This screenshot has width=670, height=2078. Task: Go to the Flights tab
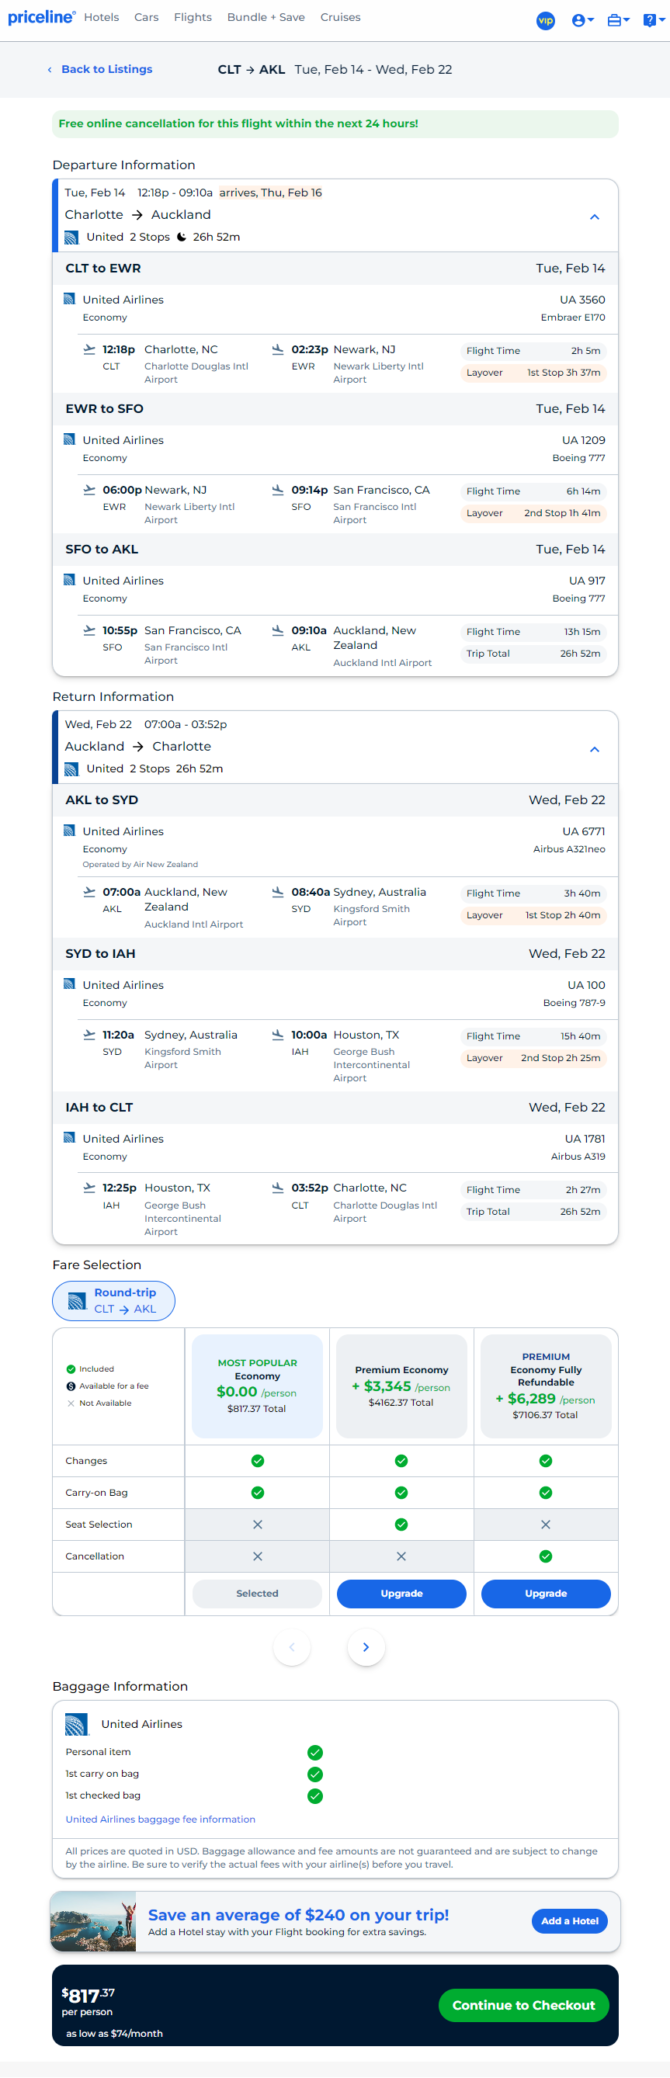pyautogui.click(x=193, y=17)
